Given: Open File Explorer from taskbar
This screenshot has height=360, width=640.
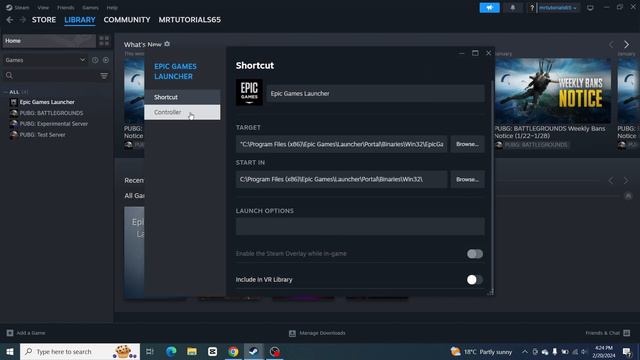Looking at the screenshot, I should (192, 351).
